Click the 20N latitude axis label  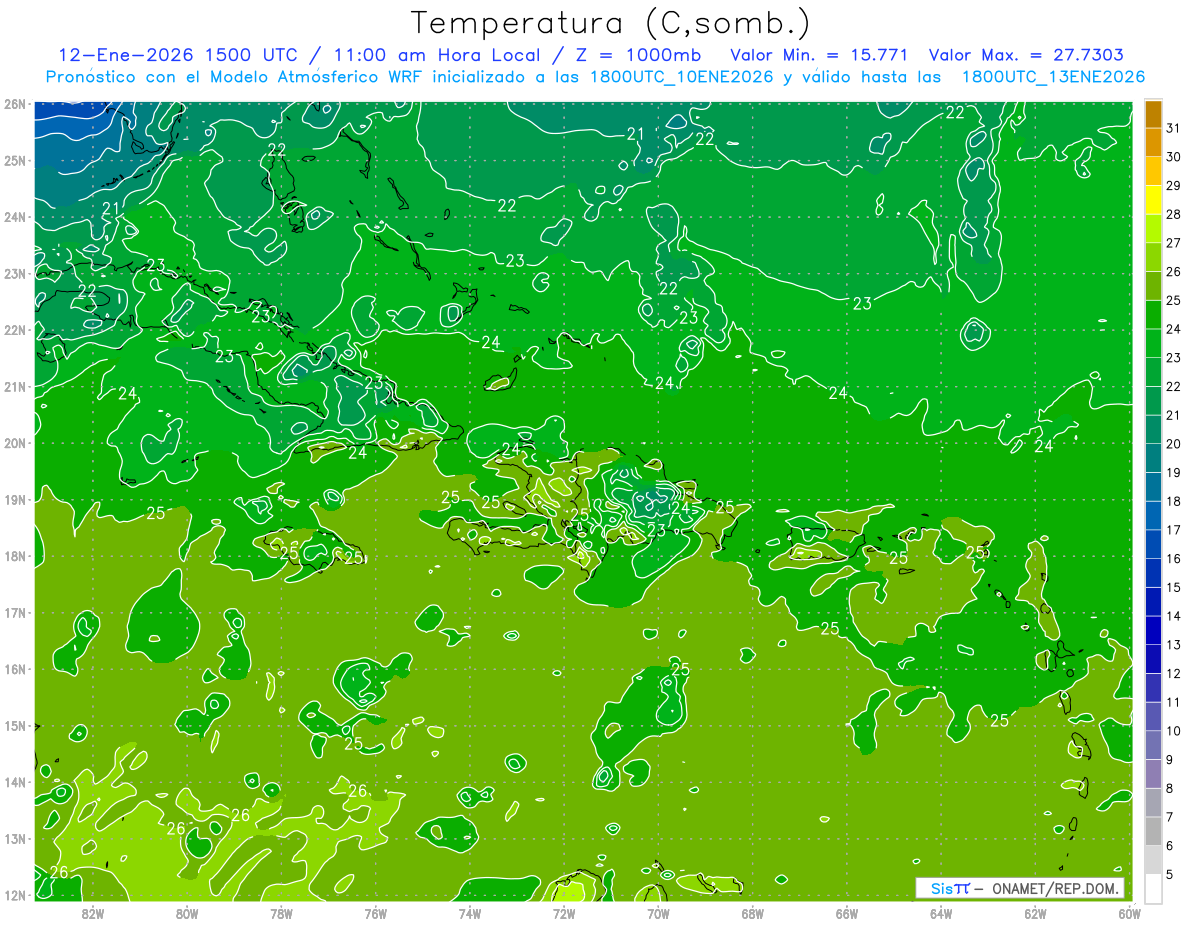(x=15, y=443)
